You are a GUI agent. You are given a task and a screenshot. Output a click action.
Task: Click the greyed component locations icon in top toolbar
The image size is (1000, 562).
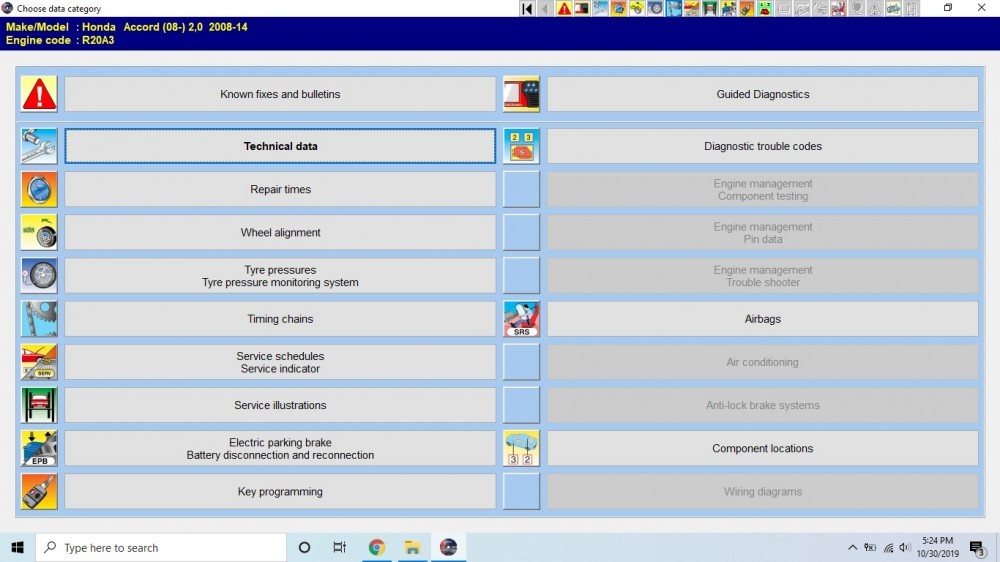[x=895, y=8]
